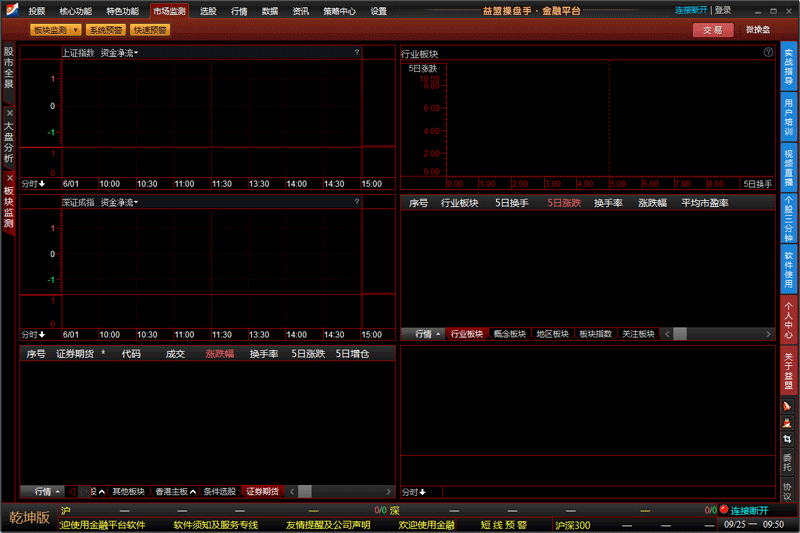Screen dimensions: 800x533
Task: Click 连接断开 status in title bar
Action: pyautogui.click(x=691, y=10)
